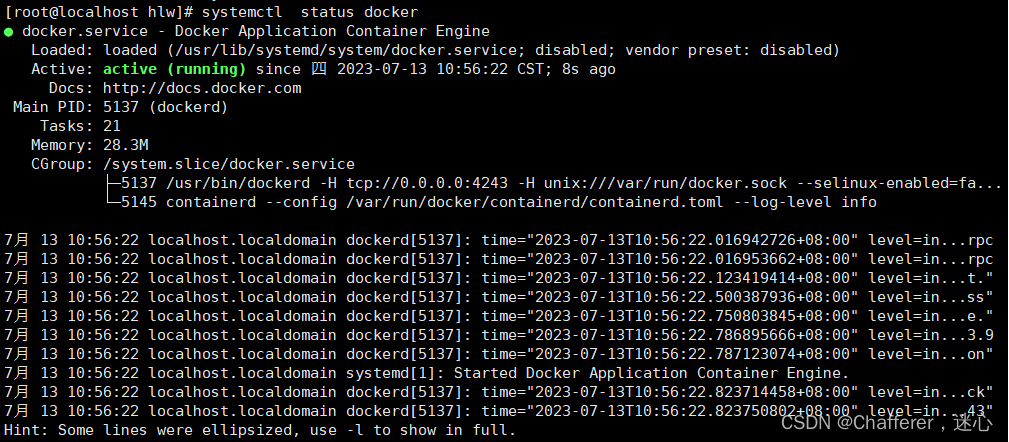Click the Main PID 5137 (dockerd) value
The height and width of the screenshot is (442, 1009).
pos(165,107)
